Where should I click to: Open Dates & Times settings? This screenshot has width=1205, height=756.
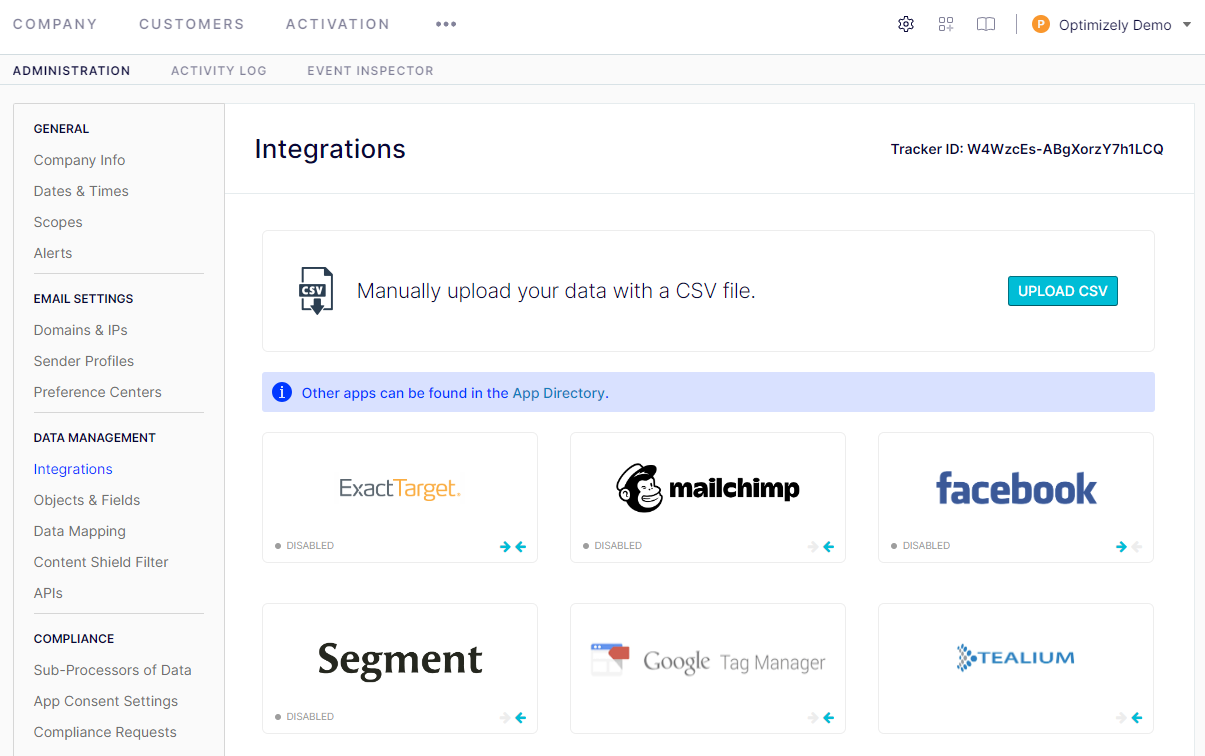point(81,191)
